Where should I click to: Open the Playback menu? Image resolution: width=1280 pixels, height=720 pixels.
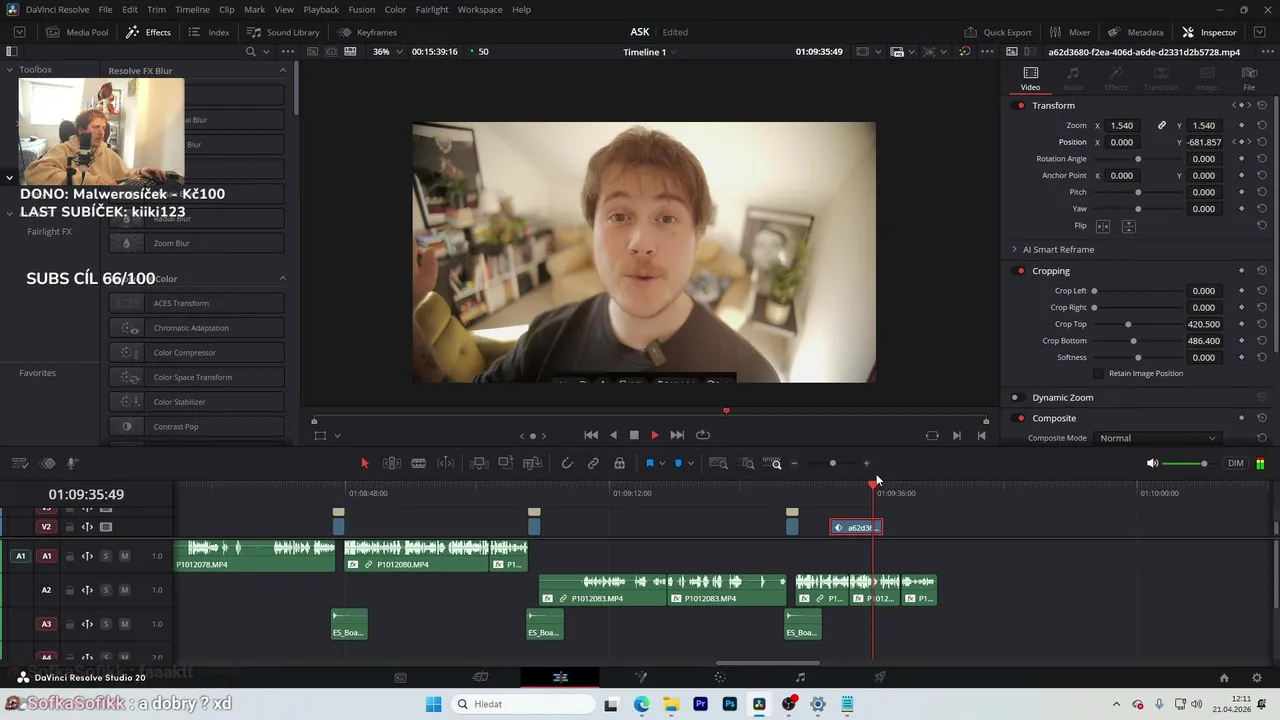tap(321, 9)
